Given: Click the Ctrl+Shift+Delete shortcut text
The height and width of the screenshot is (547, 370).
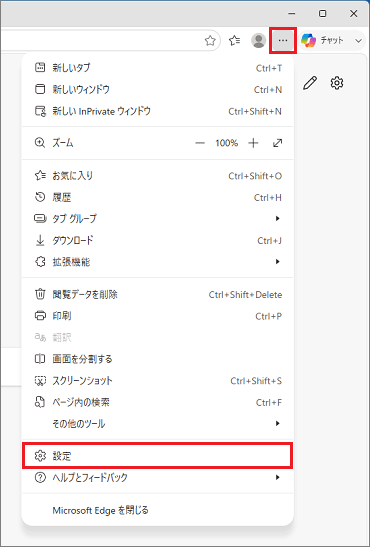Looking at the screenshot, I should click(x=245, y=295).
